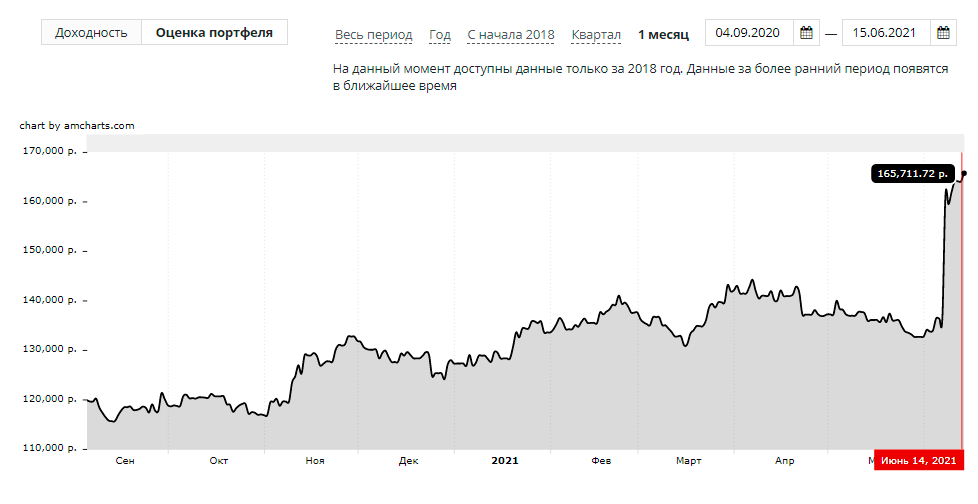This screenshot has width=978, height=504.
Task: Click the Фев month label
Action: point(601,461)
